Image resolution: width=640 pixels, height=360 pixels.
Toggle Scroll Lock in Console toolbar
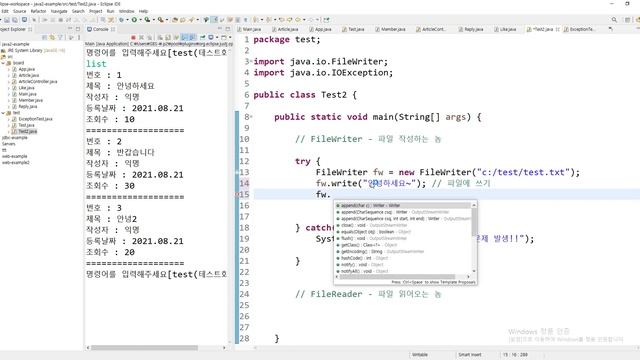[x=168, y=37]
